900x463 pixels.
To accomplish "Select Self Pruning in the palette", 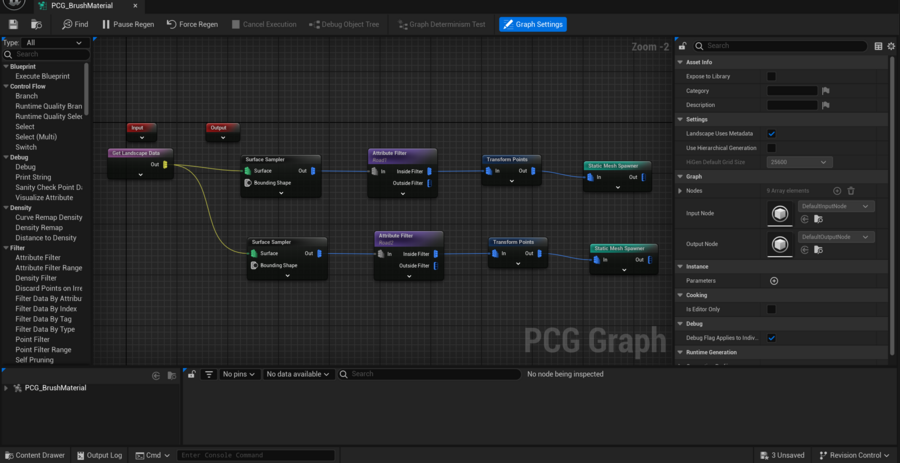I will [34, 360].
